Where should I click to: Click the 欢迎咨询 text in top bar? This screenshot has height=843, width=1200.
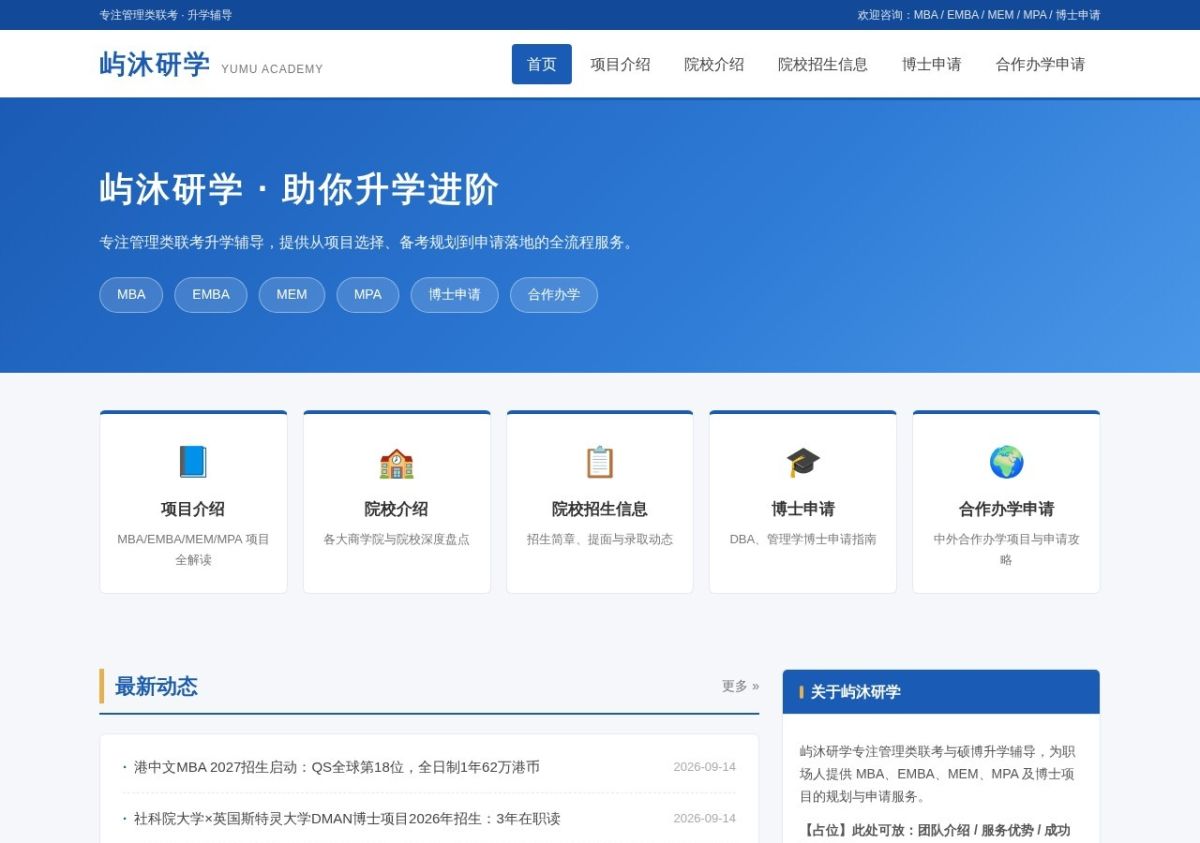[979, 15]
